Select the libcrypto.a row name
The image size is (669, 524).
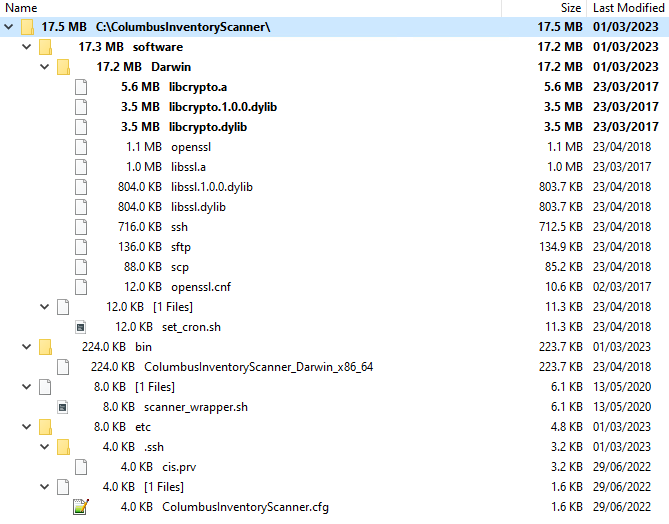[198, 87]
